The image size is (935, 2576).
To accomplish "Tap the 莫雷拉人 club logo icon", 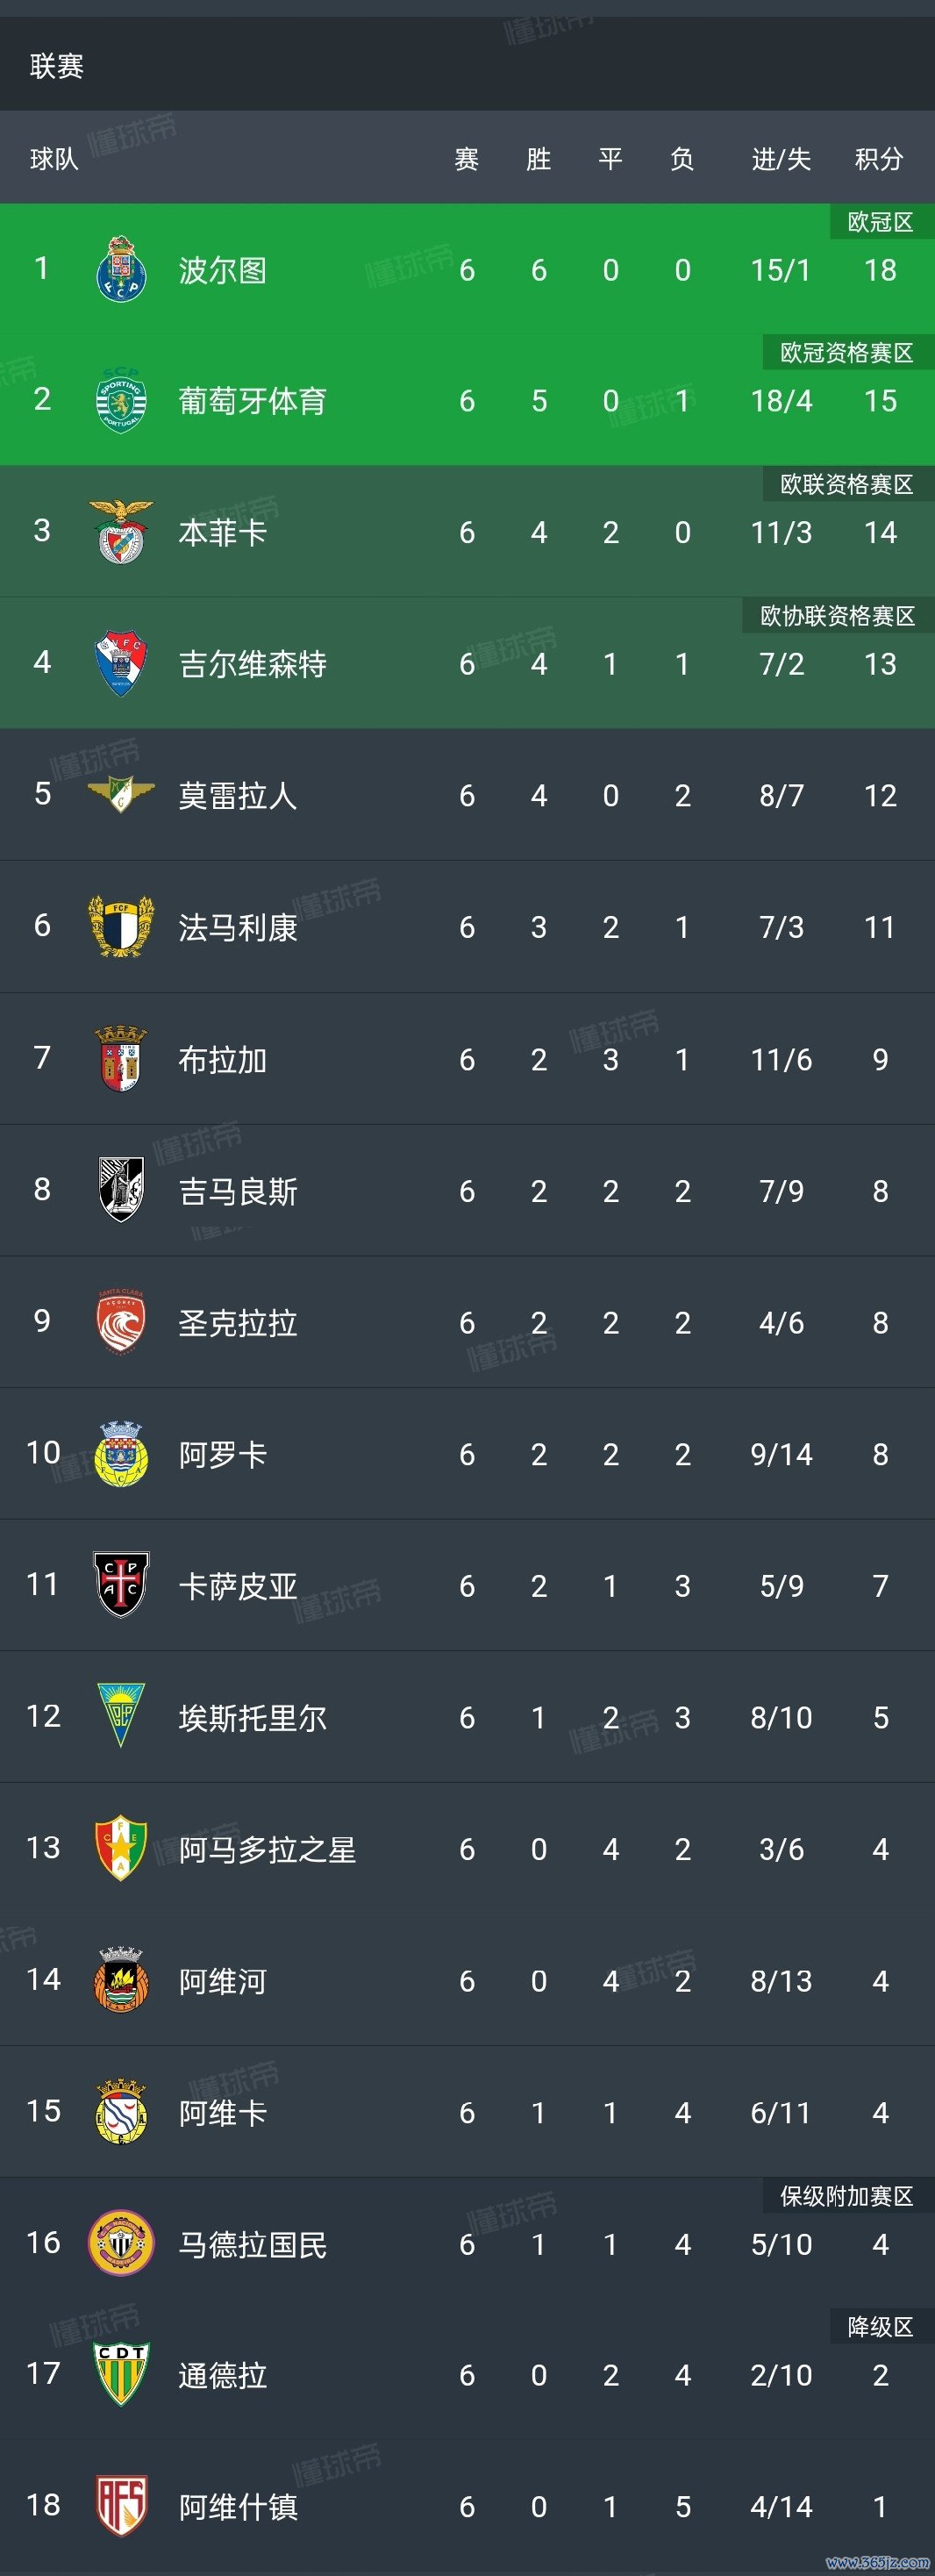I will point(121,794).
